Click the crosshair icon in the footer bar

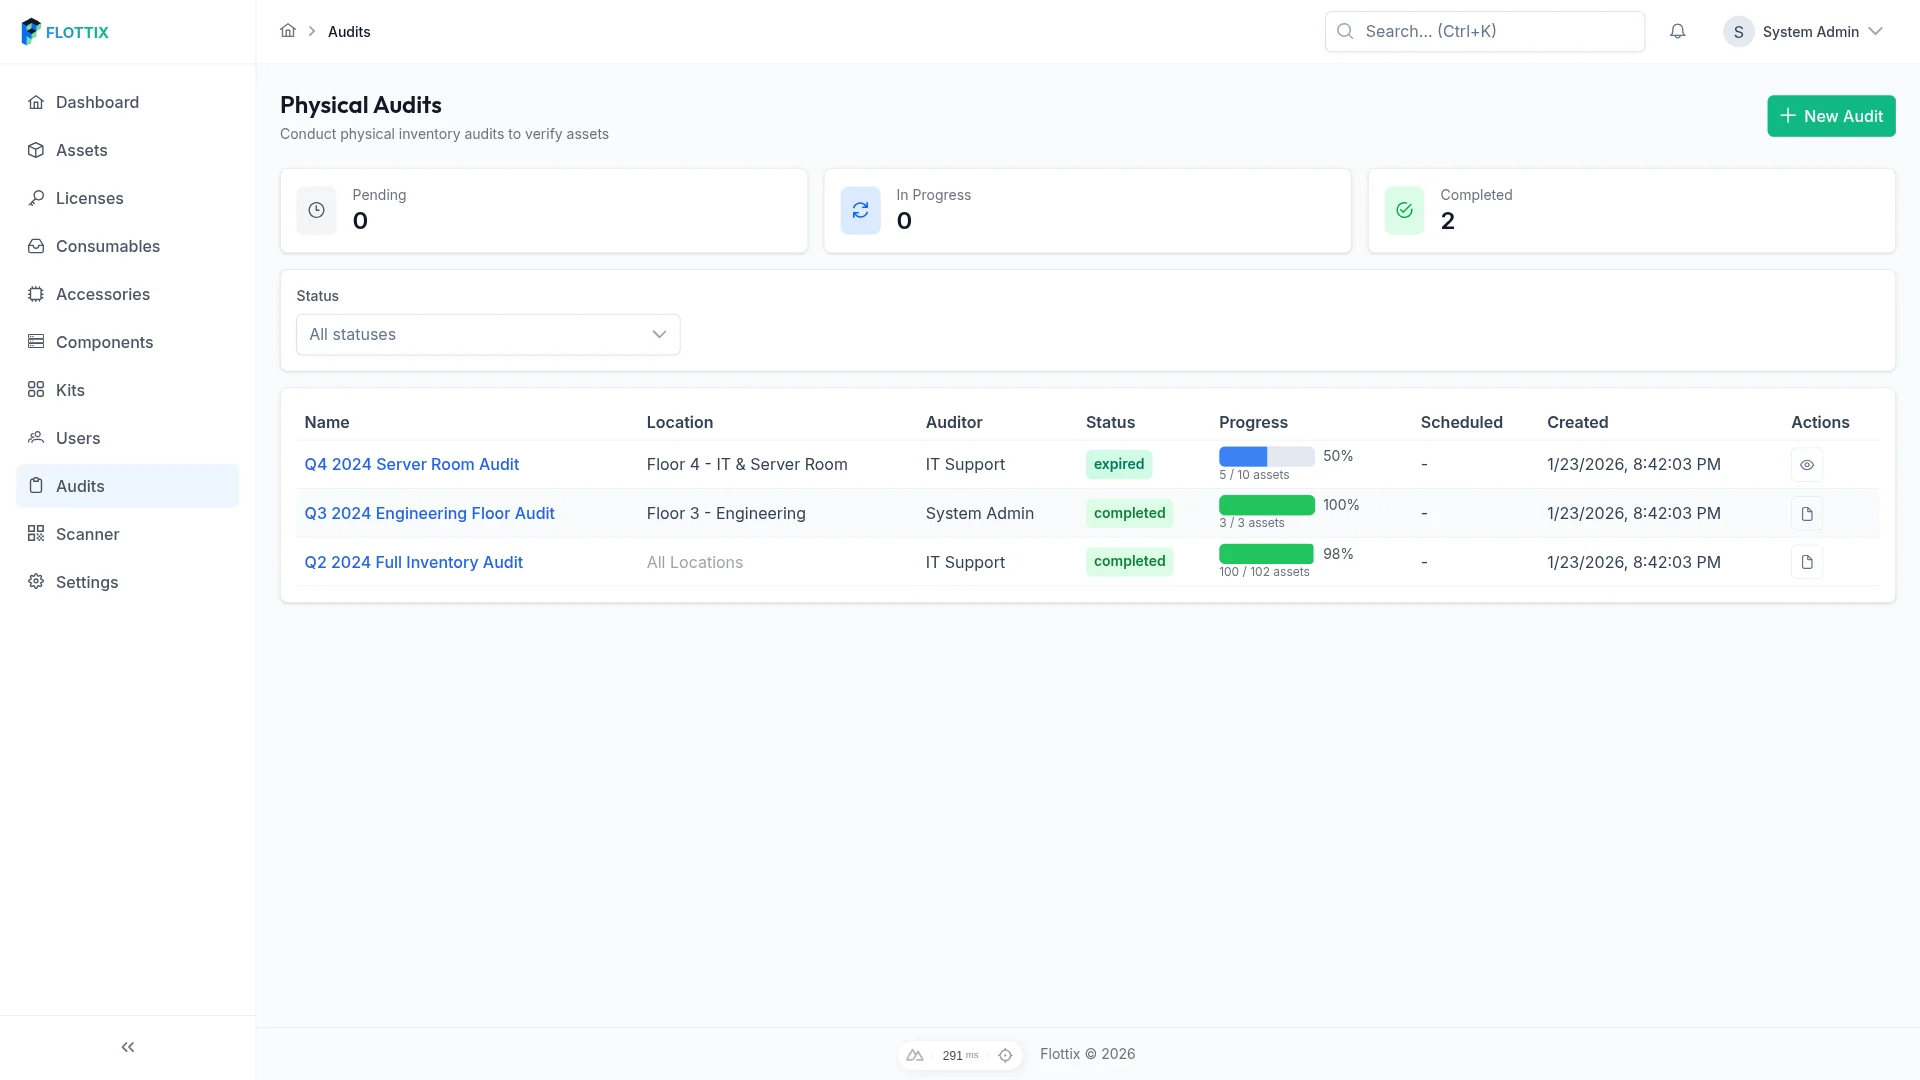[1006, 1055]
